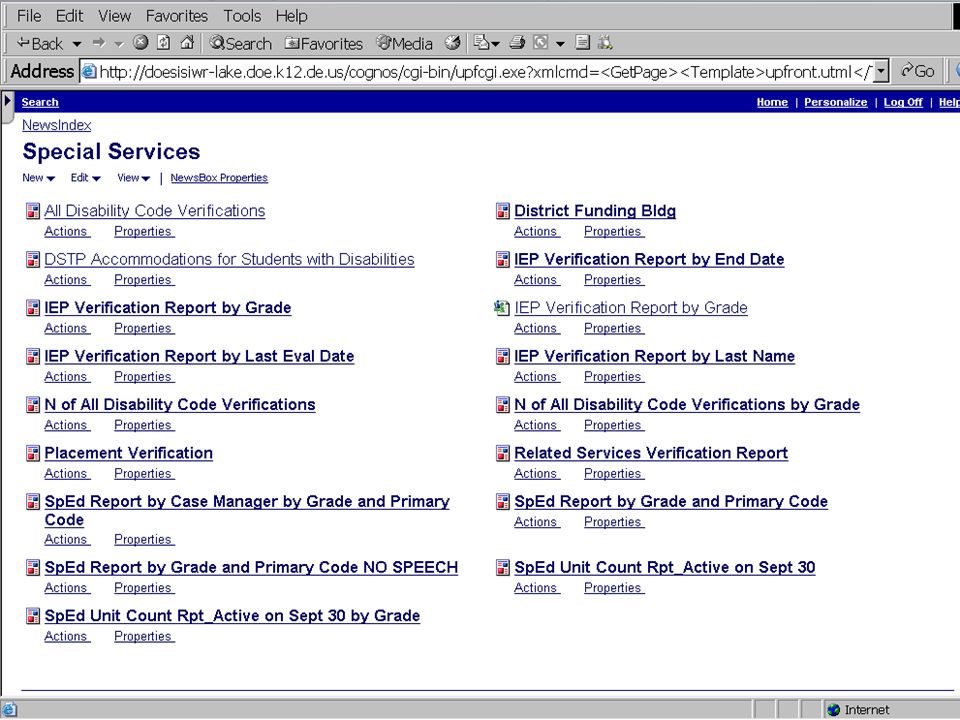Click the Home link in blue bar
Viewport: 960px width, 720px height.
click(x=772, y=102)
